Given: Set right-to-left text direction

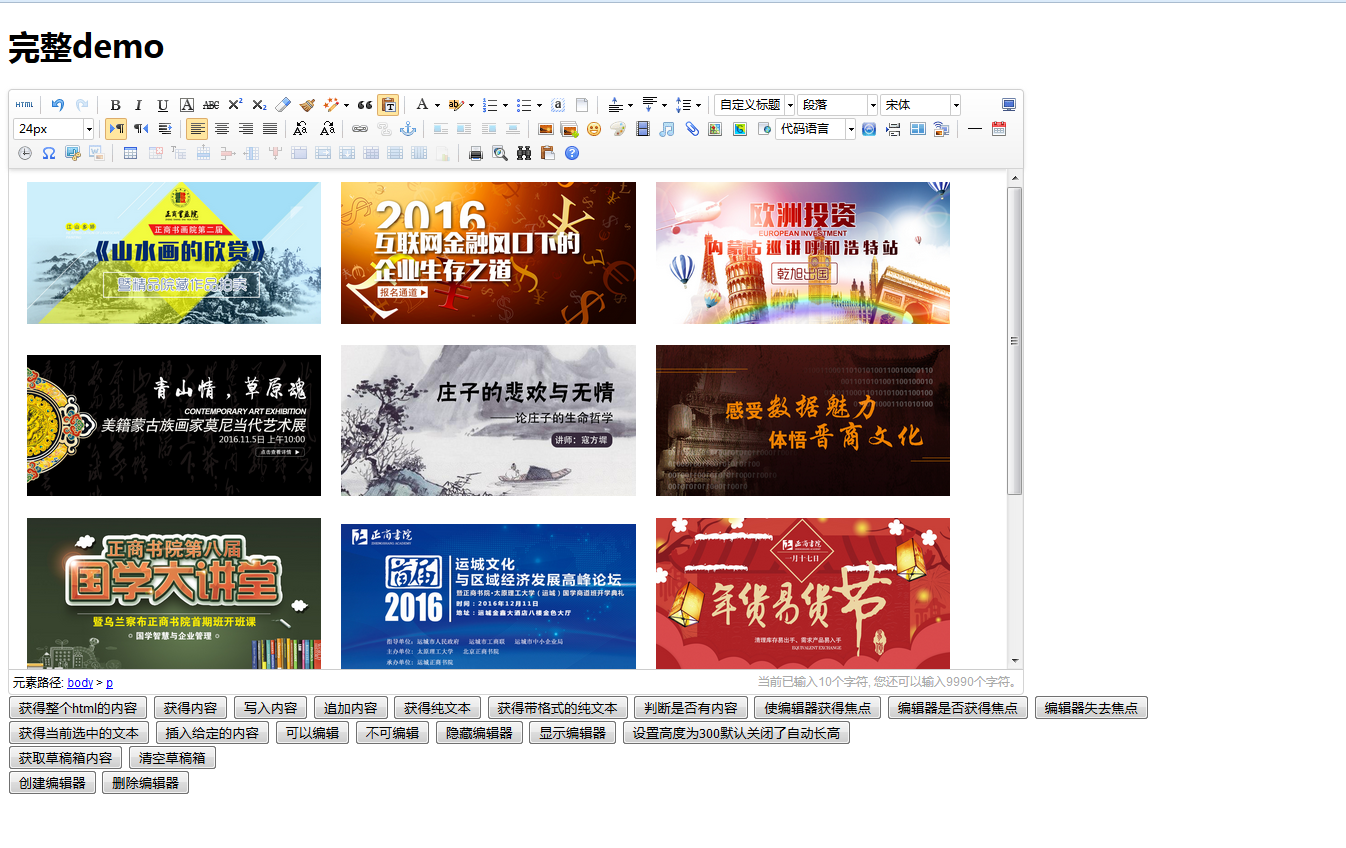Looking at the screenshot, I should click(x=141, y=129).
